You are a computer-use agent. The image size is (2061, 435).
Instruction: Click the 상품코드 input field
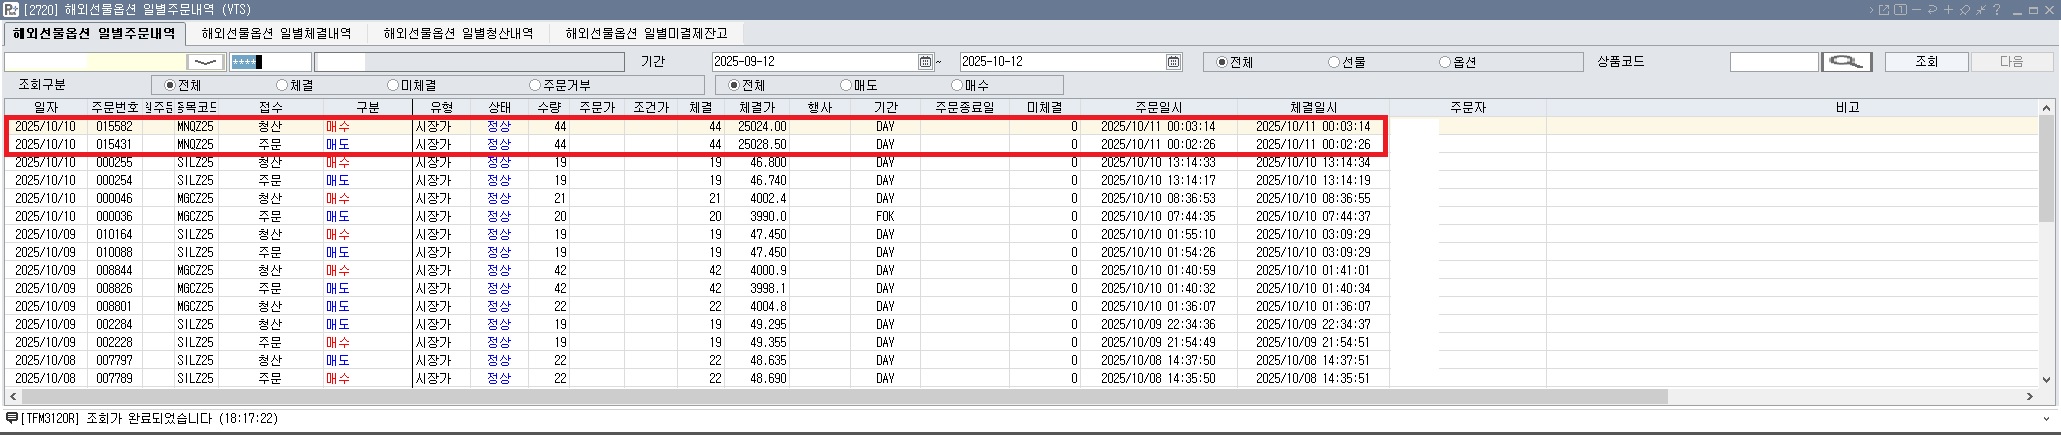tap(1773, 62)
